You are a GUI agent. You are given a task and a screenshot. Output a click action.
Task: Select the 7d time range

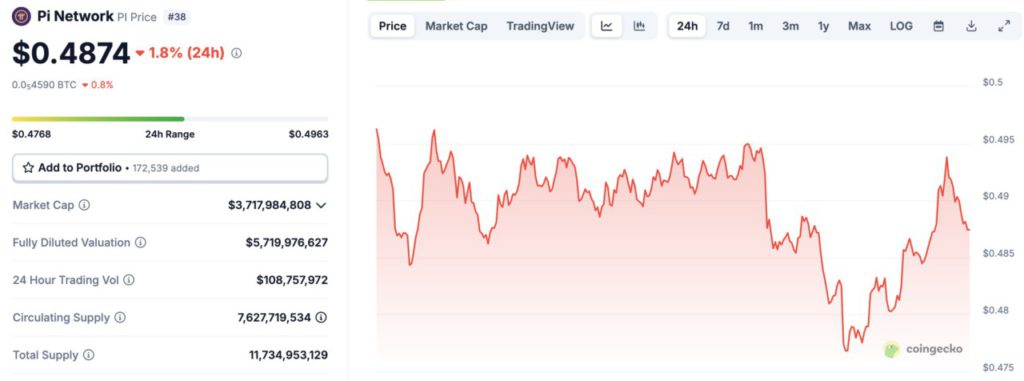coord(723,26)
